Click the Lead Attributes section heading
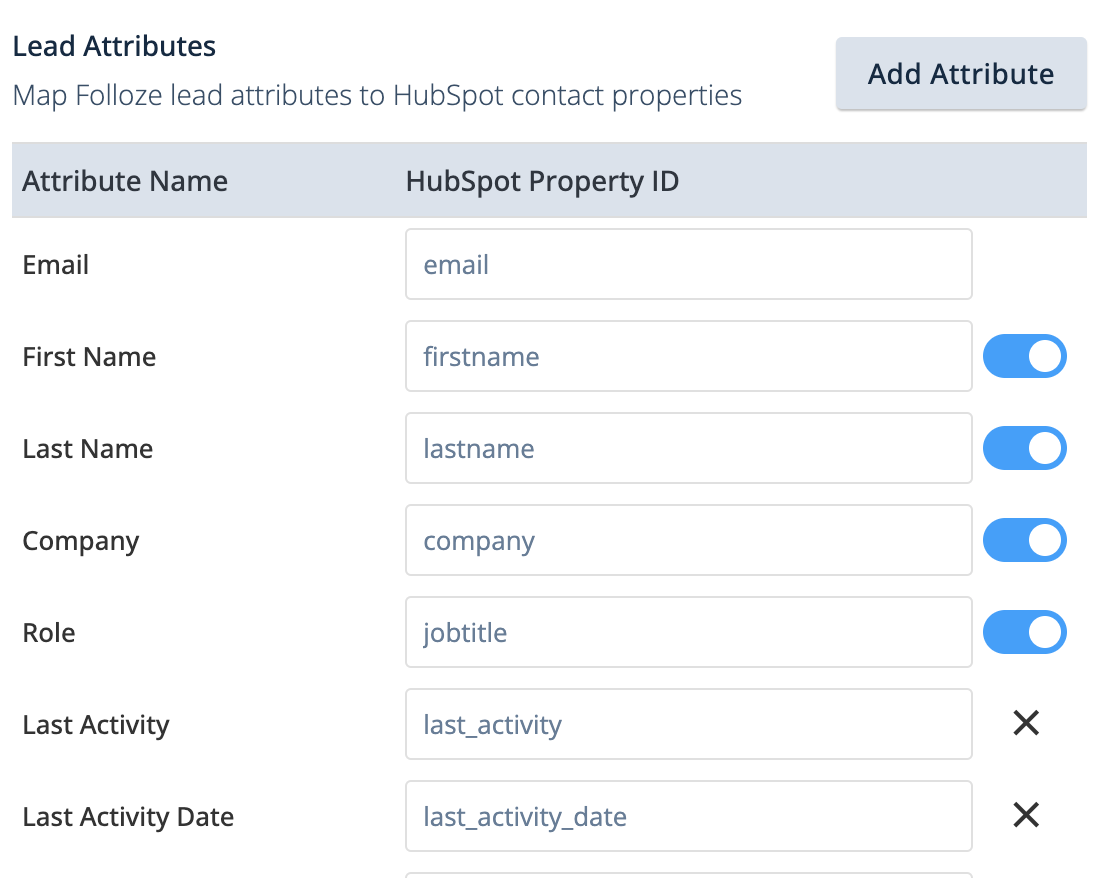Viewport: 1114px width, 878px height. click(x=114, y=46)
